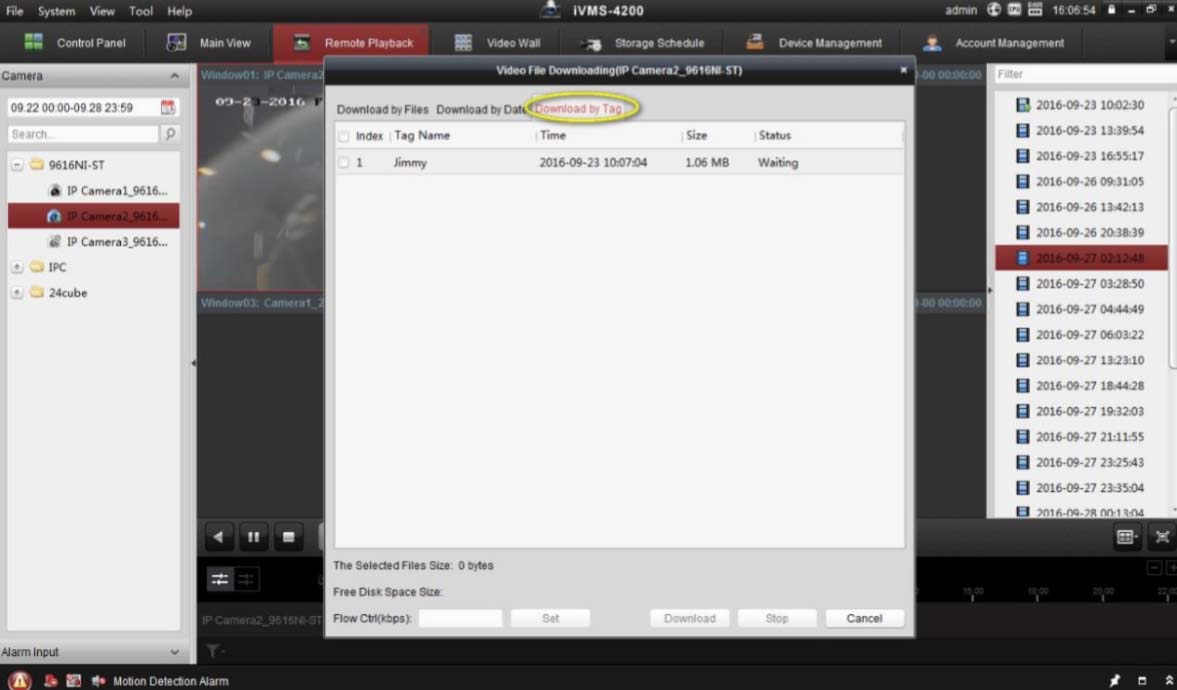Click the Flow Ctrl kbps input field
The image size is (1177, 690).
460,618
